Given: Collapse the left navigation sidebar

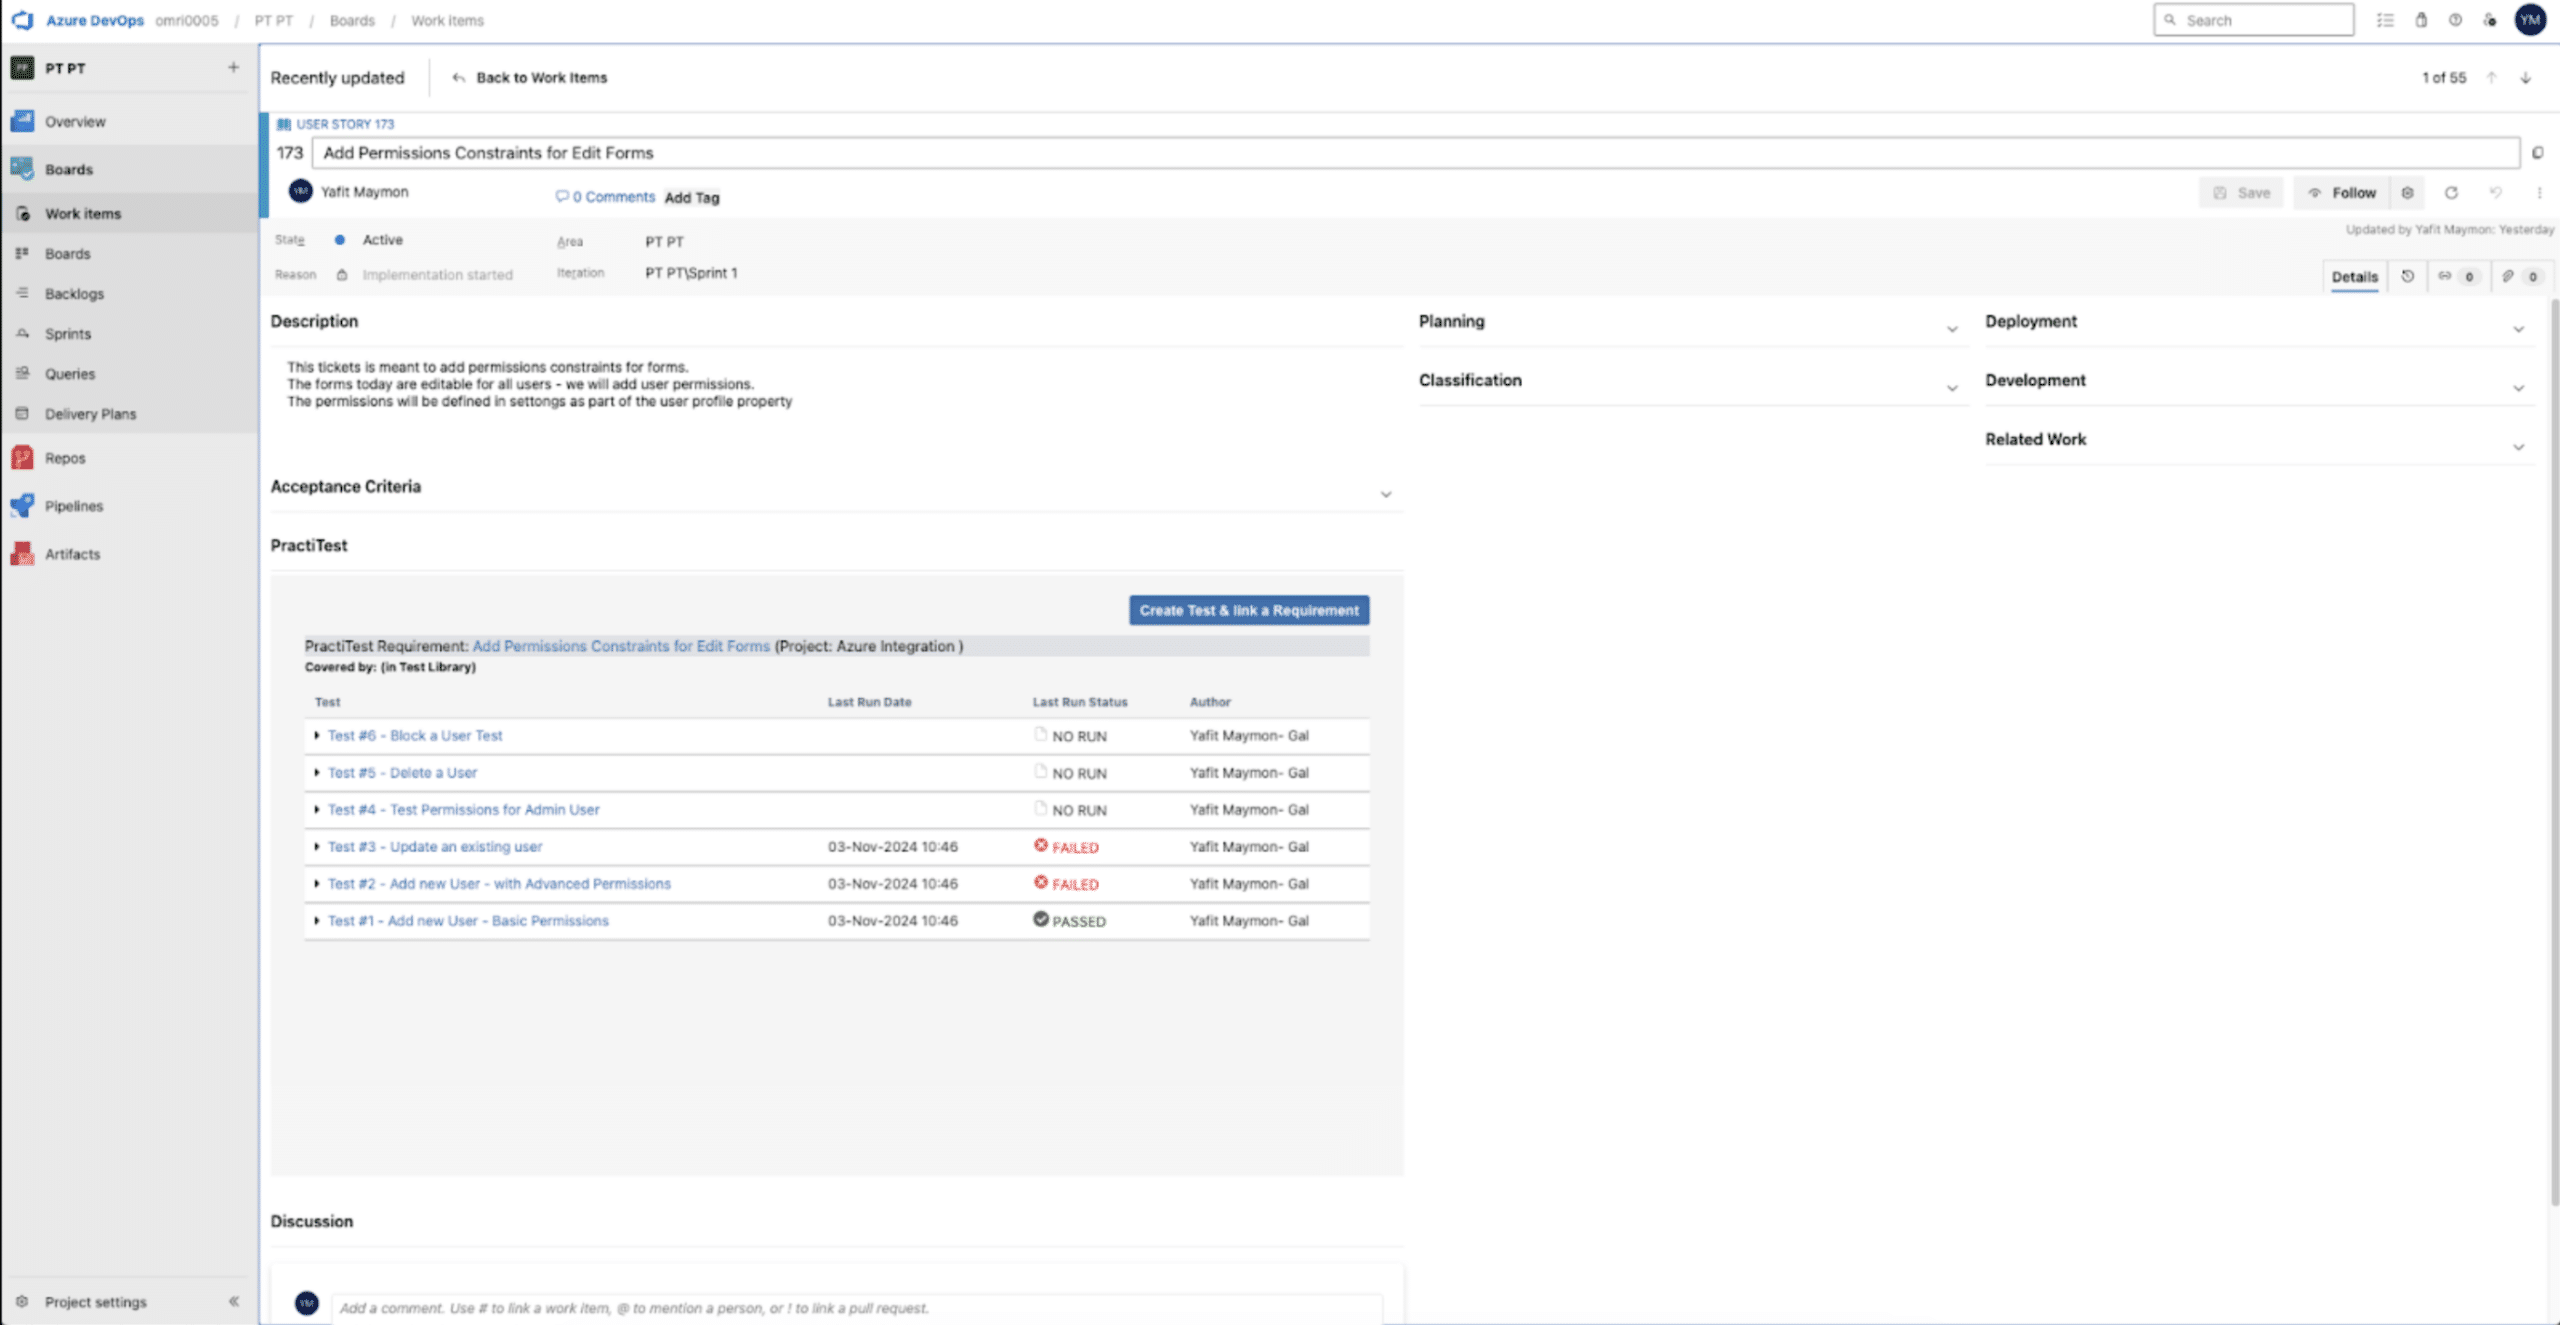Looking at the screenshot, I should pyautogui.click(x=233, y=1301).
